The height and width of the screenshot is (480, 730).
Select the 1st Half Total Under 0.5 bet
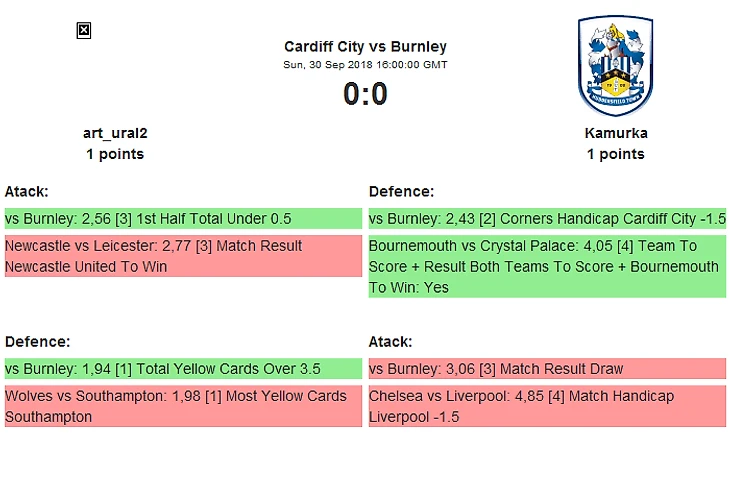click(183, 219)
